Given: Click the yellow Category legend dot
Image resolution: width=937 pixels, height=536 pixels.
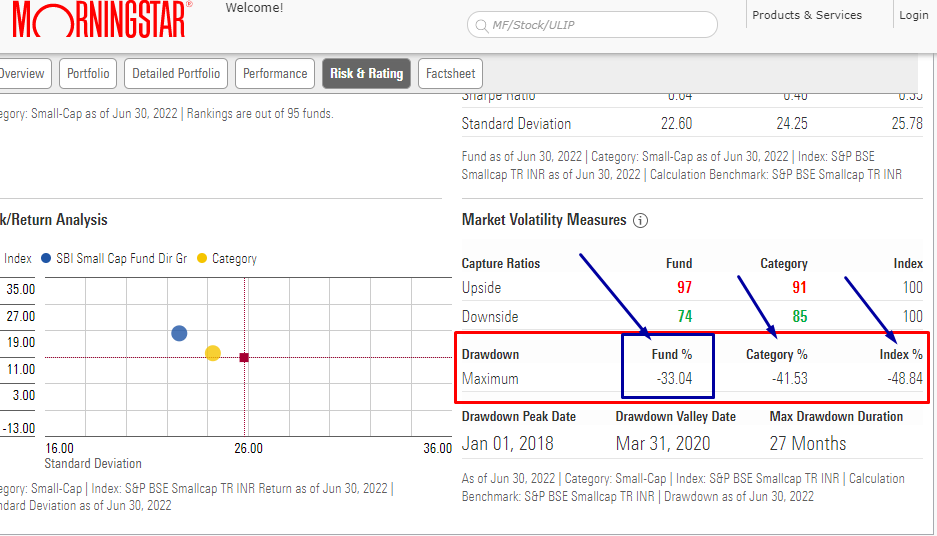Looking at the screenshot, I should [202, 258].
